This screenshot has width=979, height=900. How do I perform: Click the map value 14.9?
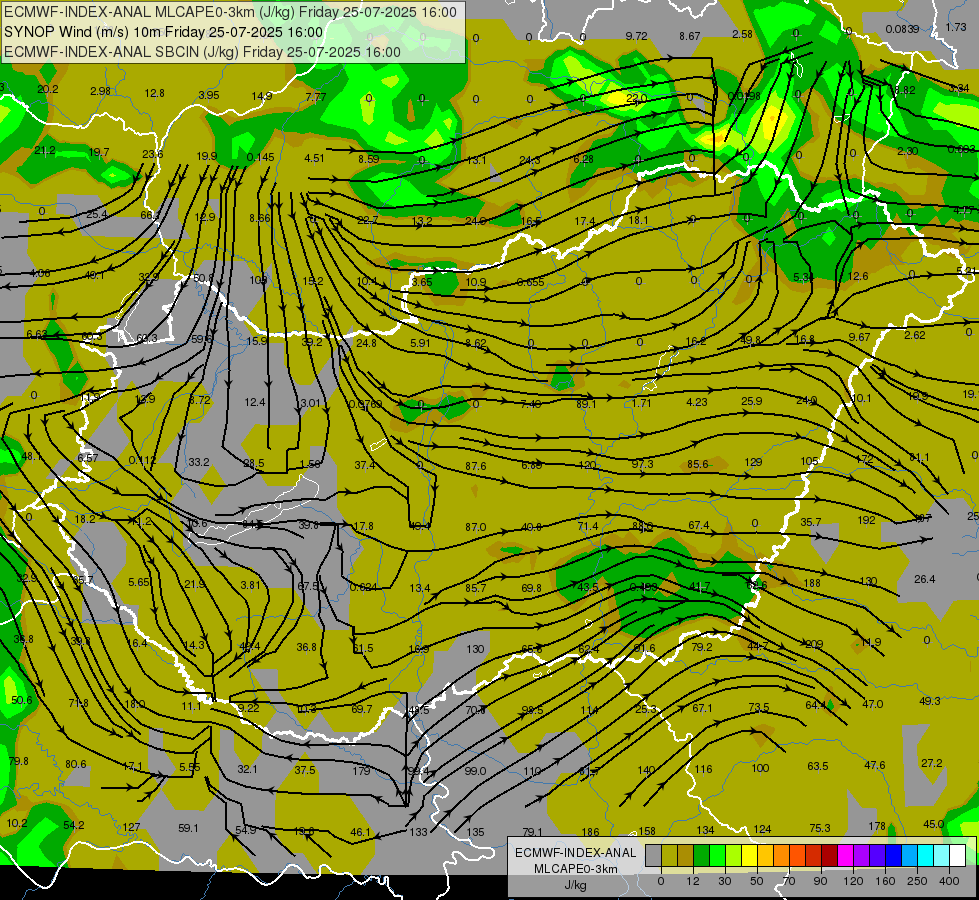pyautogui.click(x=262, y=96)
